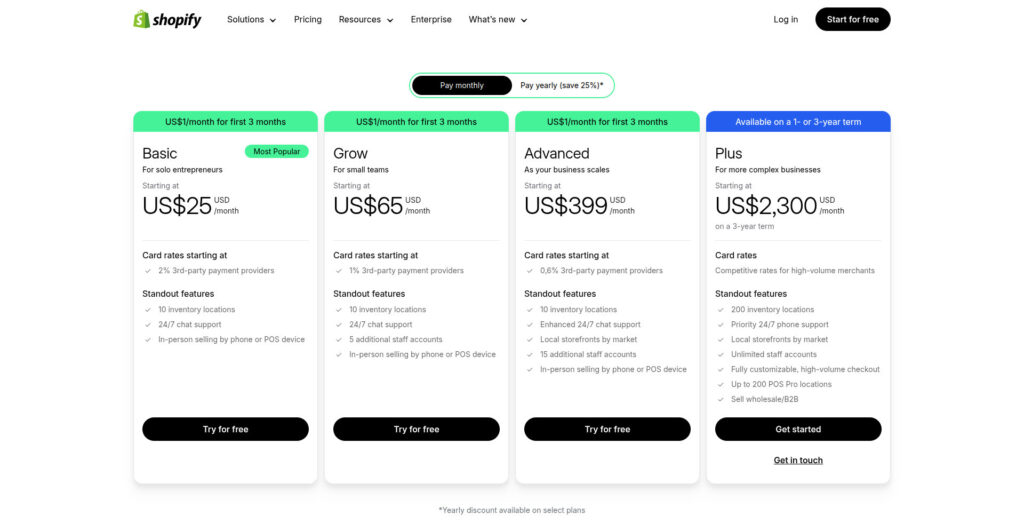Expand the What's new dropdown
The image size is (1024, 530).
point(497,19)
